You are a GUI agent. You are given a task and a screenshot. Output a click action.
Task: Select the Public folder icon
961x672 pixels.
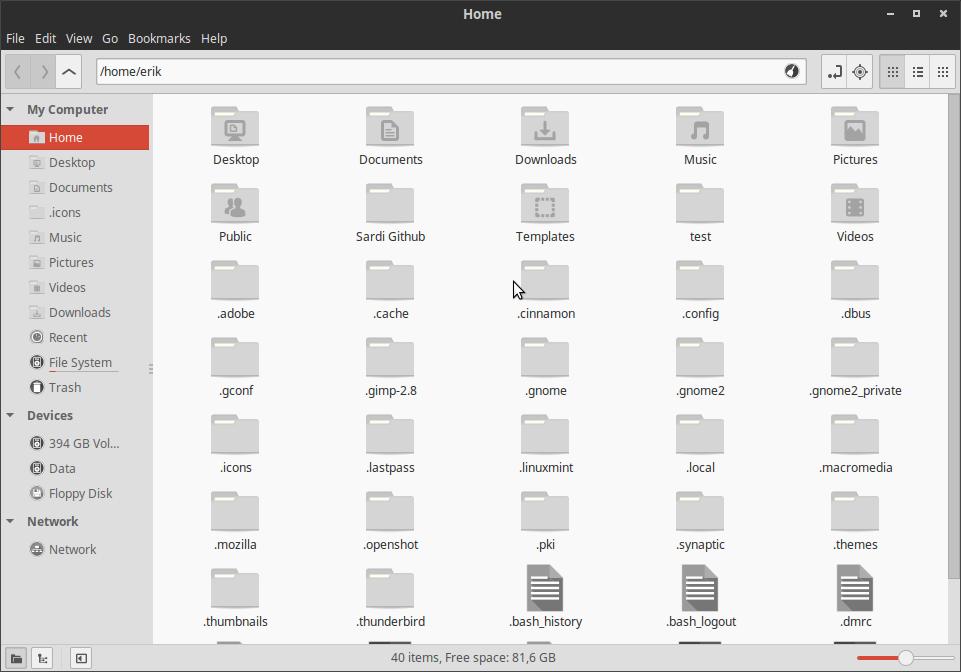pyautogui.click(x=235, y=204)
